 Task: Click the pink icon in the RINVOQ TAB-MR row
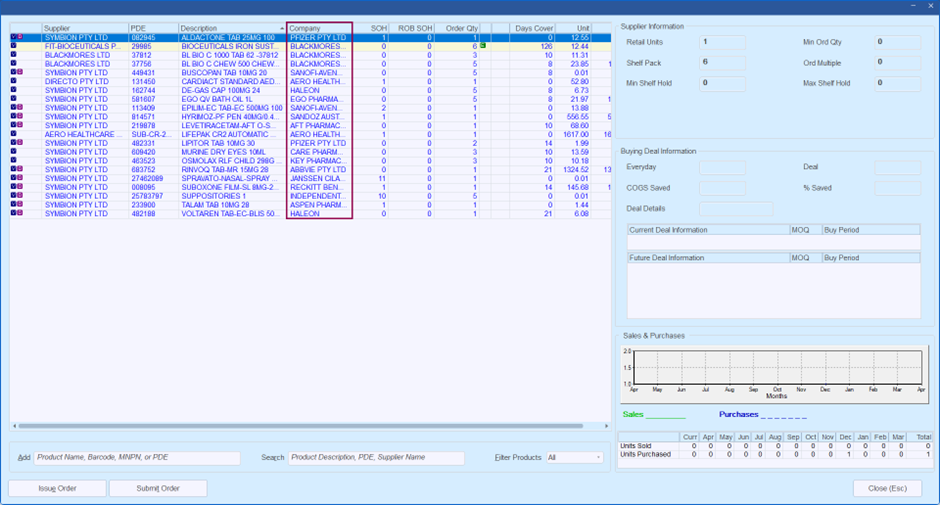coord(20,169)
